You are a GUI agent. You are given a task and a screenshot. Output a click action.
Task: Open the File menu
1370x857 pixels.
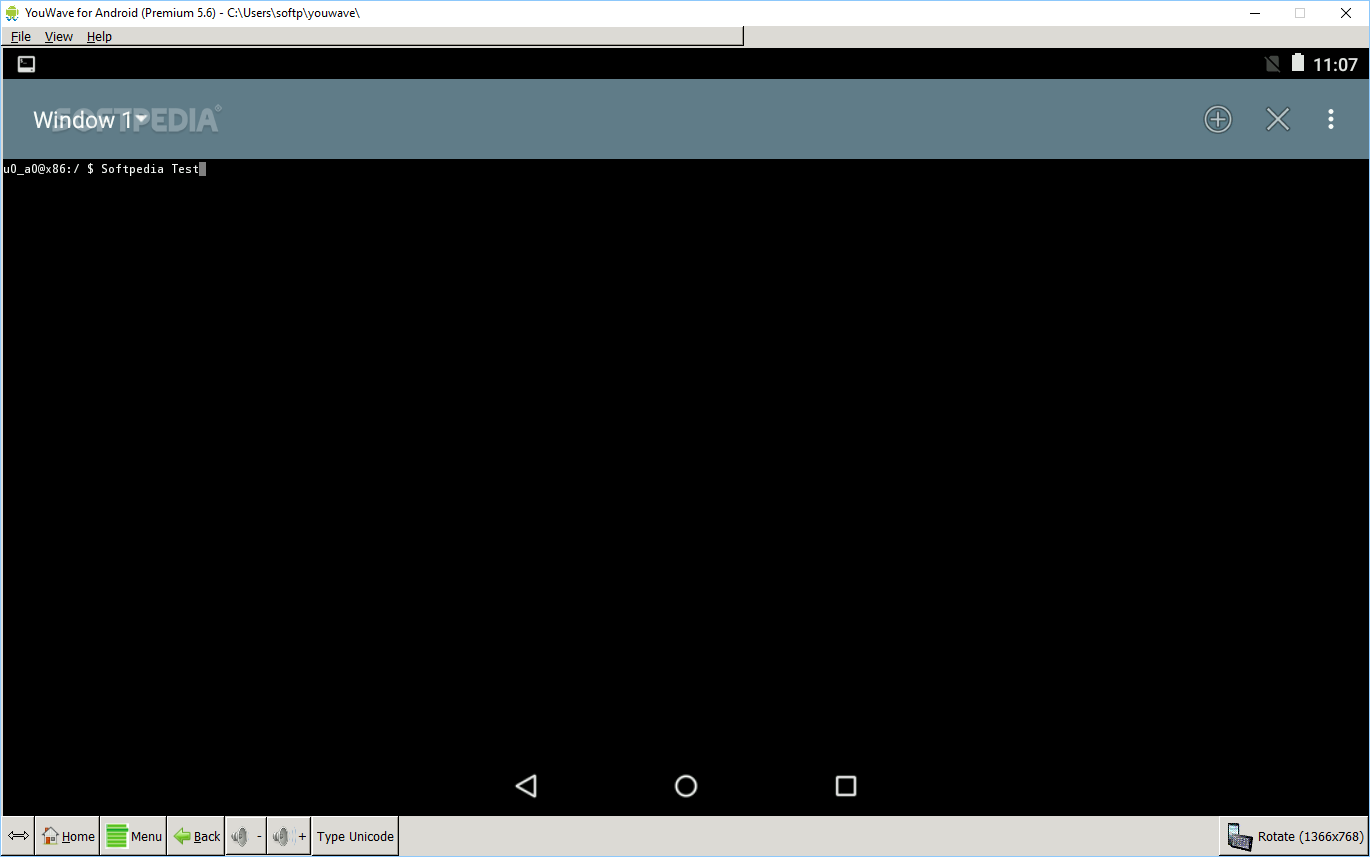(x=21, y=36)
